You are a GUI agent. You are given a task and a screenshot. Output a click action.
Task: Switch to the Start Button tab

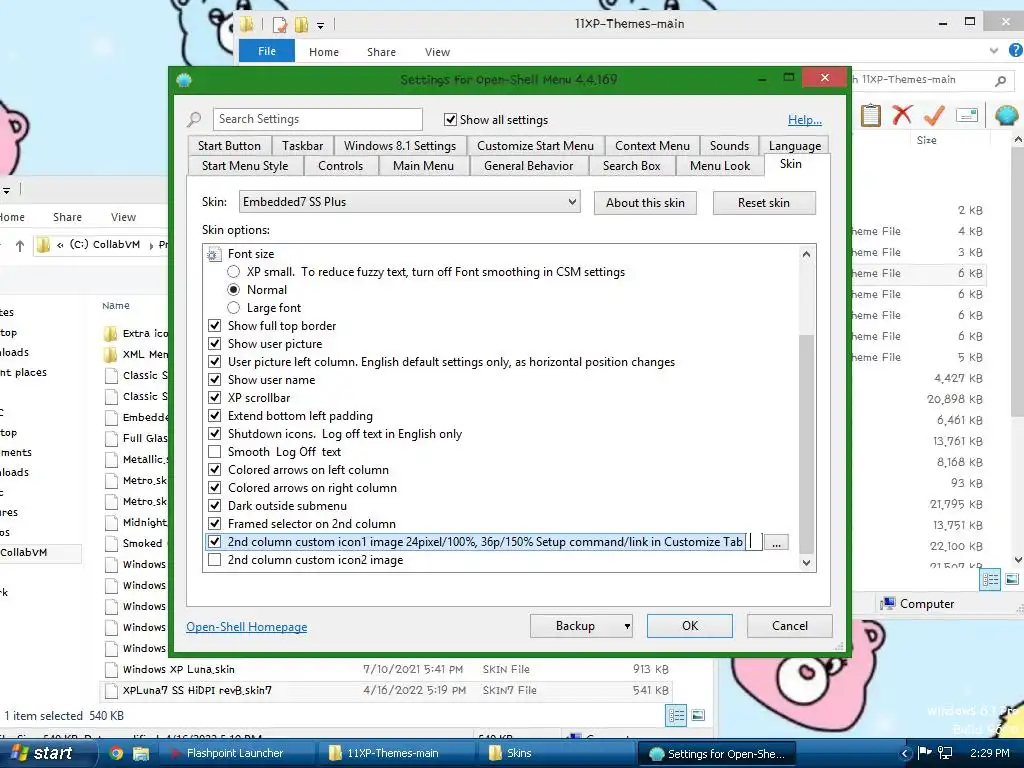point(229,146)
